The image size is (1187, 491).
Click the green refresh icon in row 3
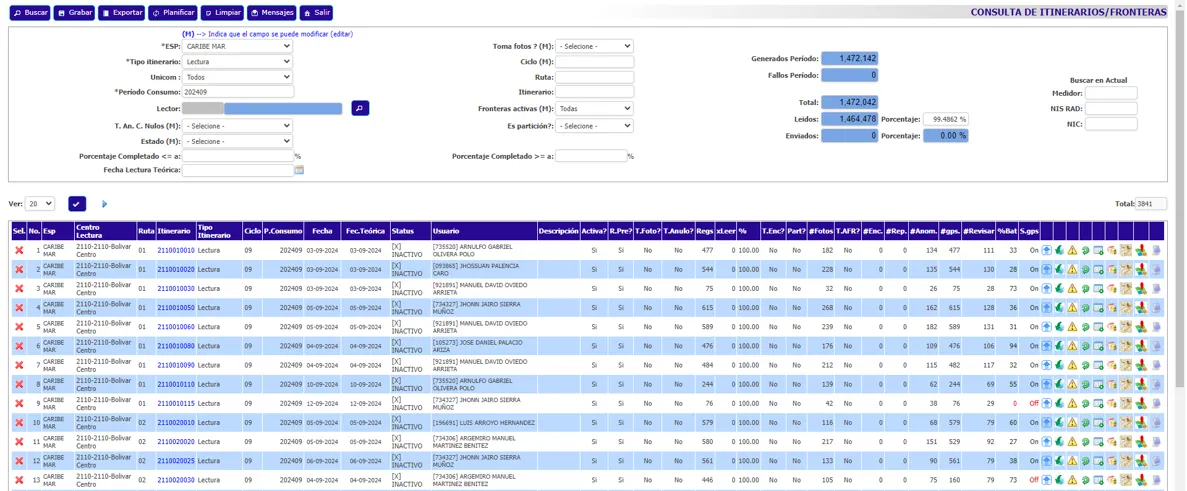click(x=1085, y=289)
